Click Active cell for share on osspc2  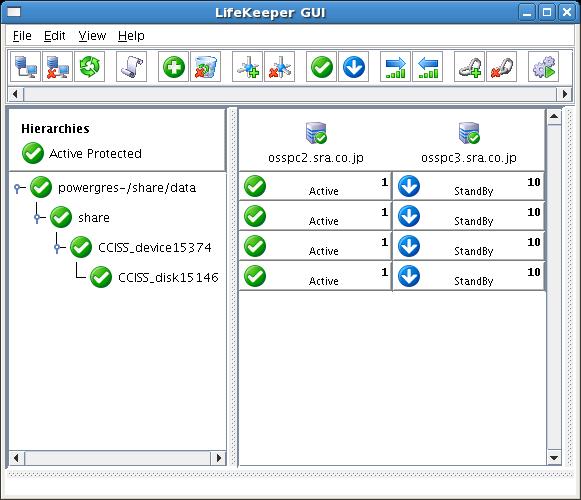315,216
